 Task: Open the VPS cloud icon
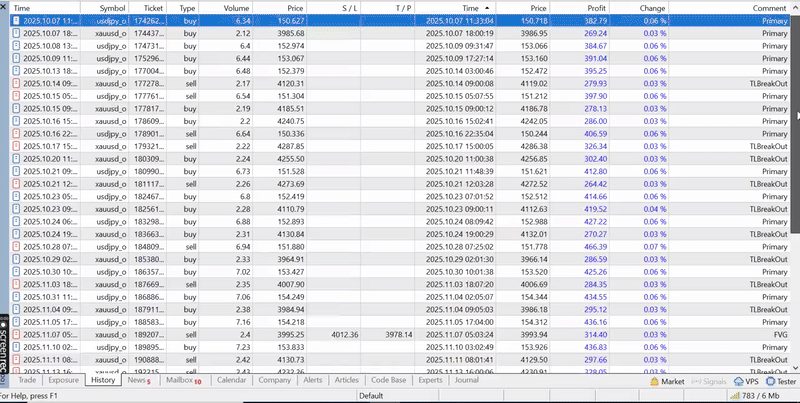(738, 381)
